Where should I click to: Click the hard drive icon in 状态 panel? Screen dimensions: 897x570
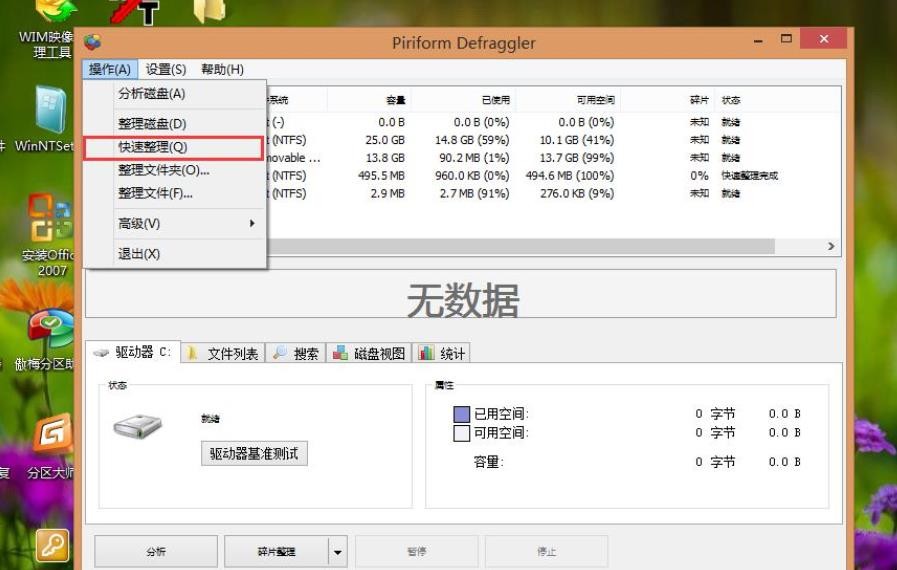(137, 426)
